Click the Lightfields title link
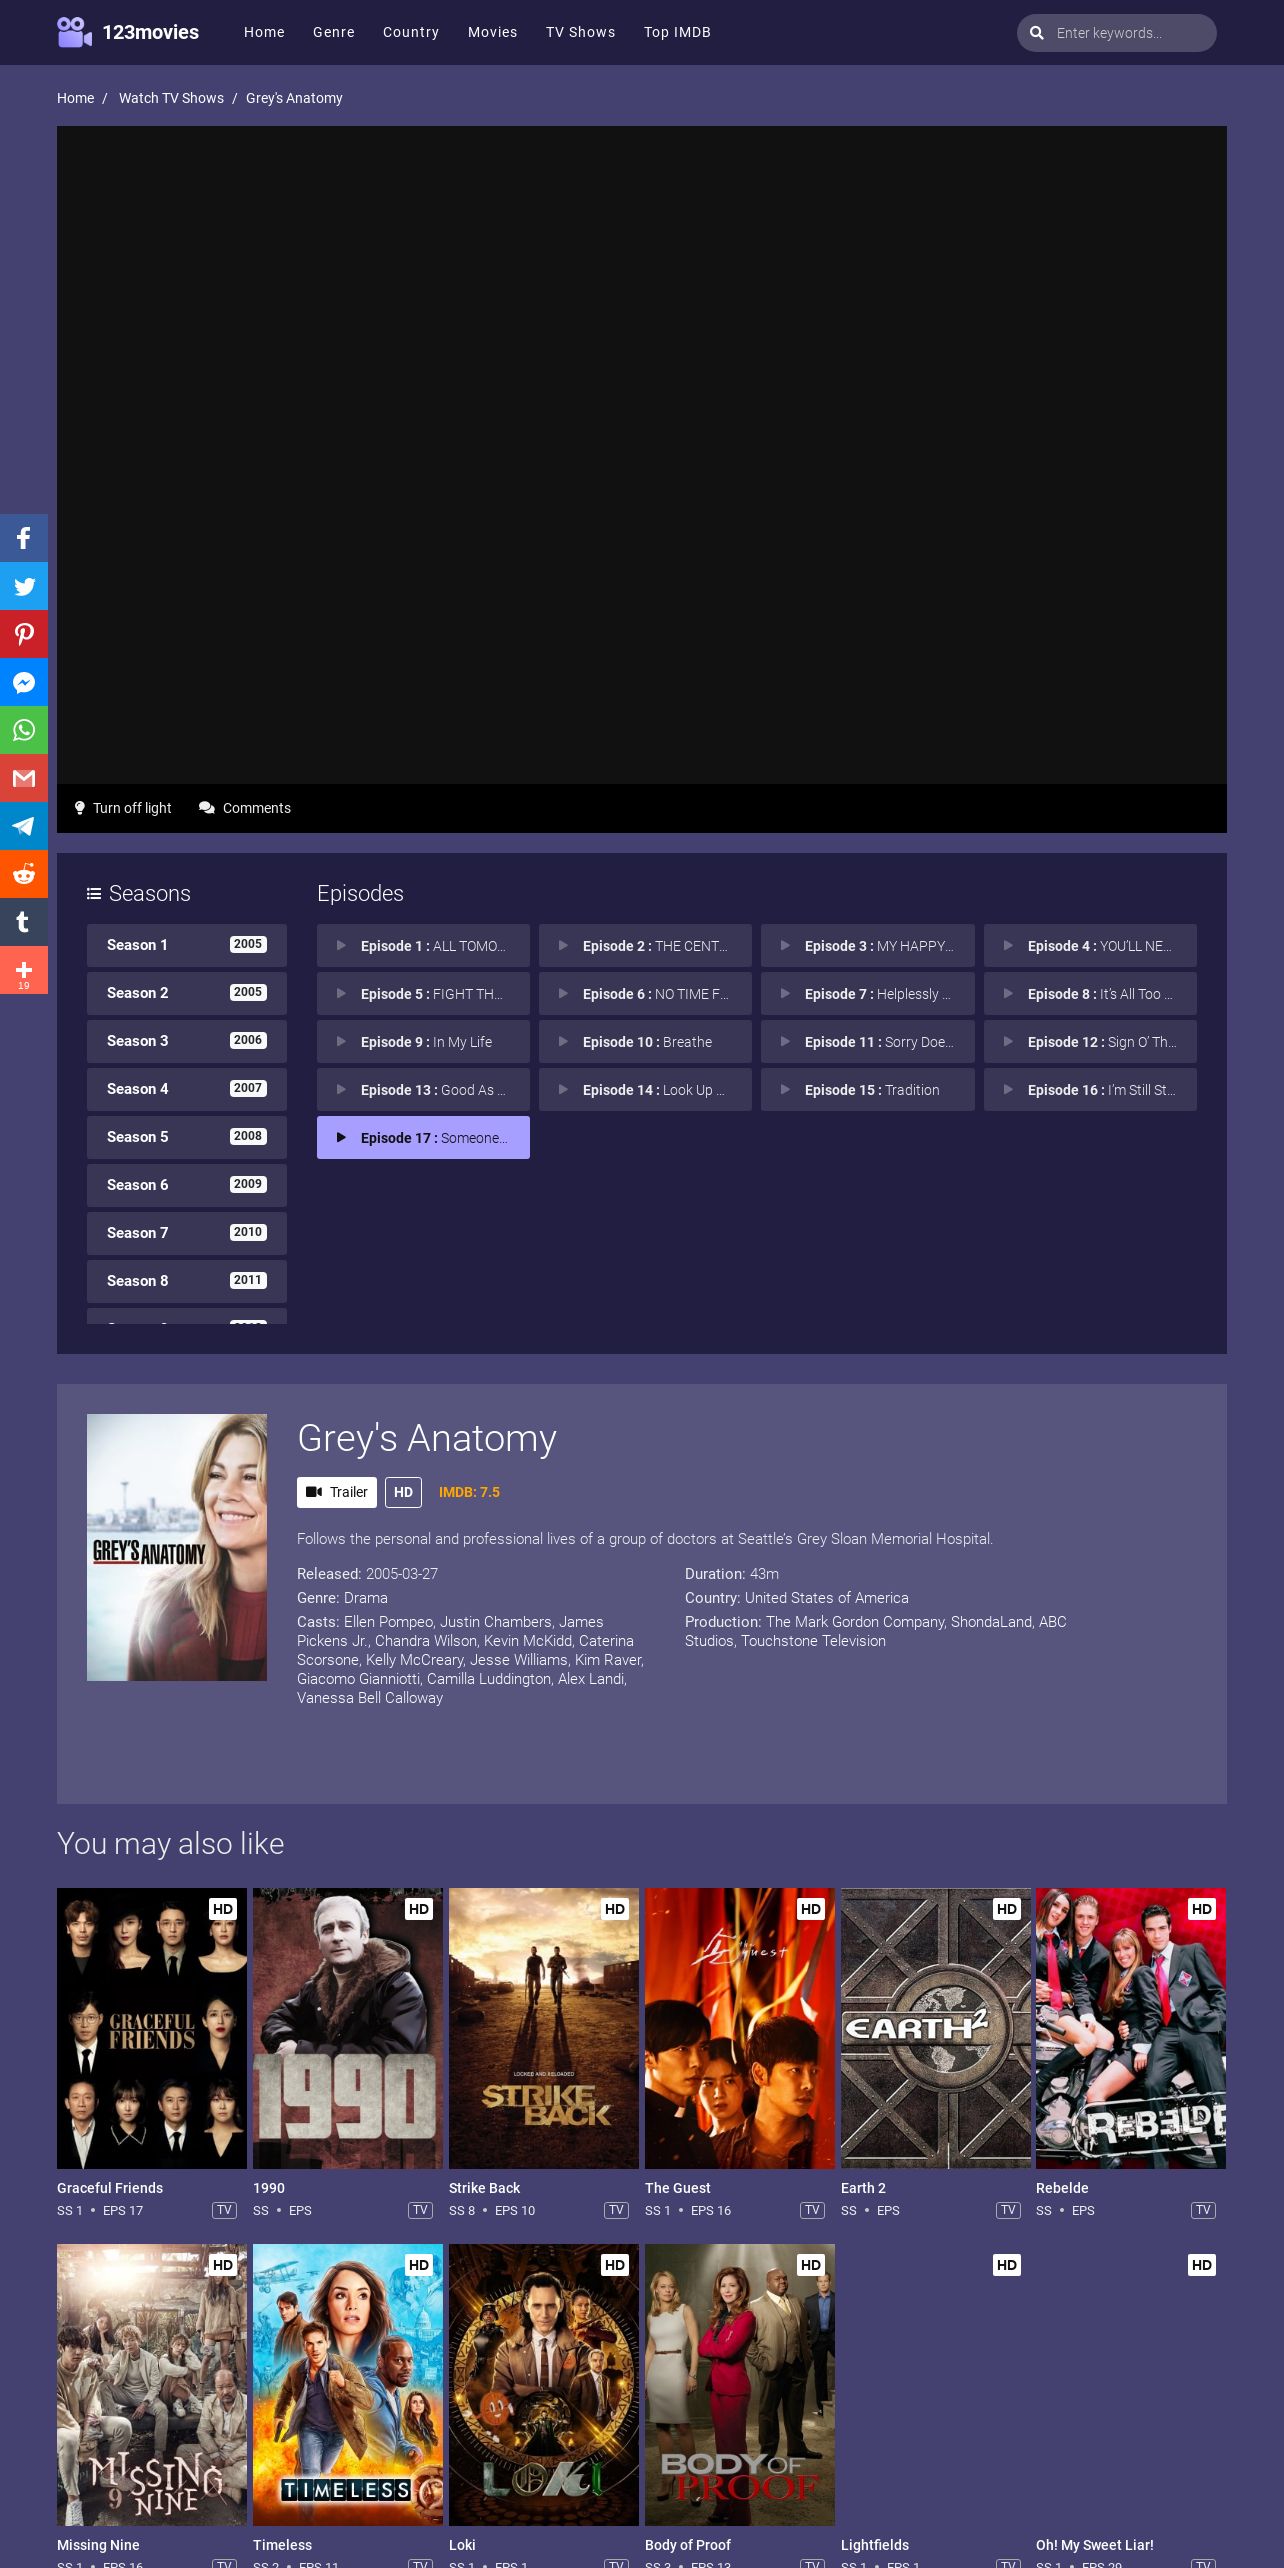1284x2568 pixels. pyautogui.click(x=875, y=2545)
